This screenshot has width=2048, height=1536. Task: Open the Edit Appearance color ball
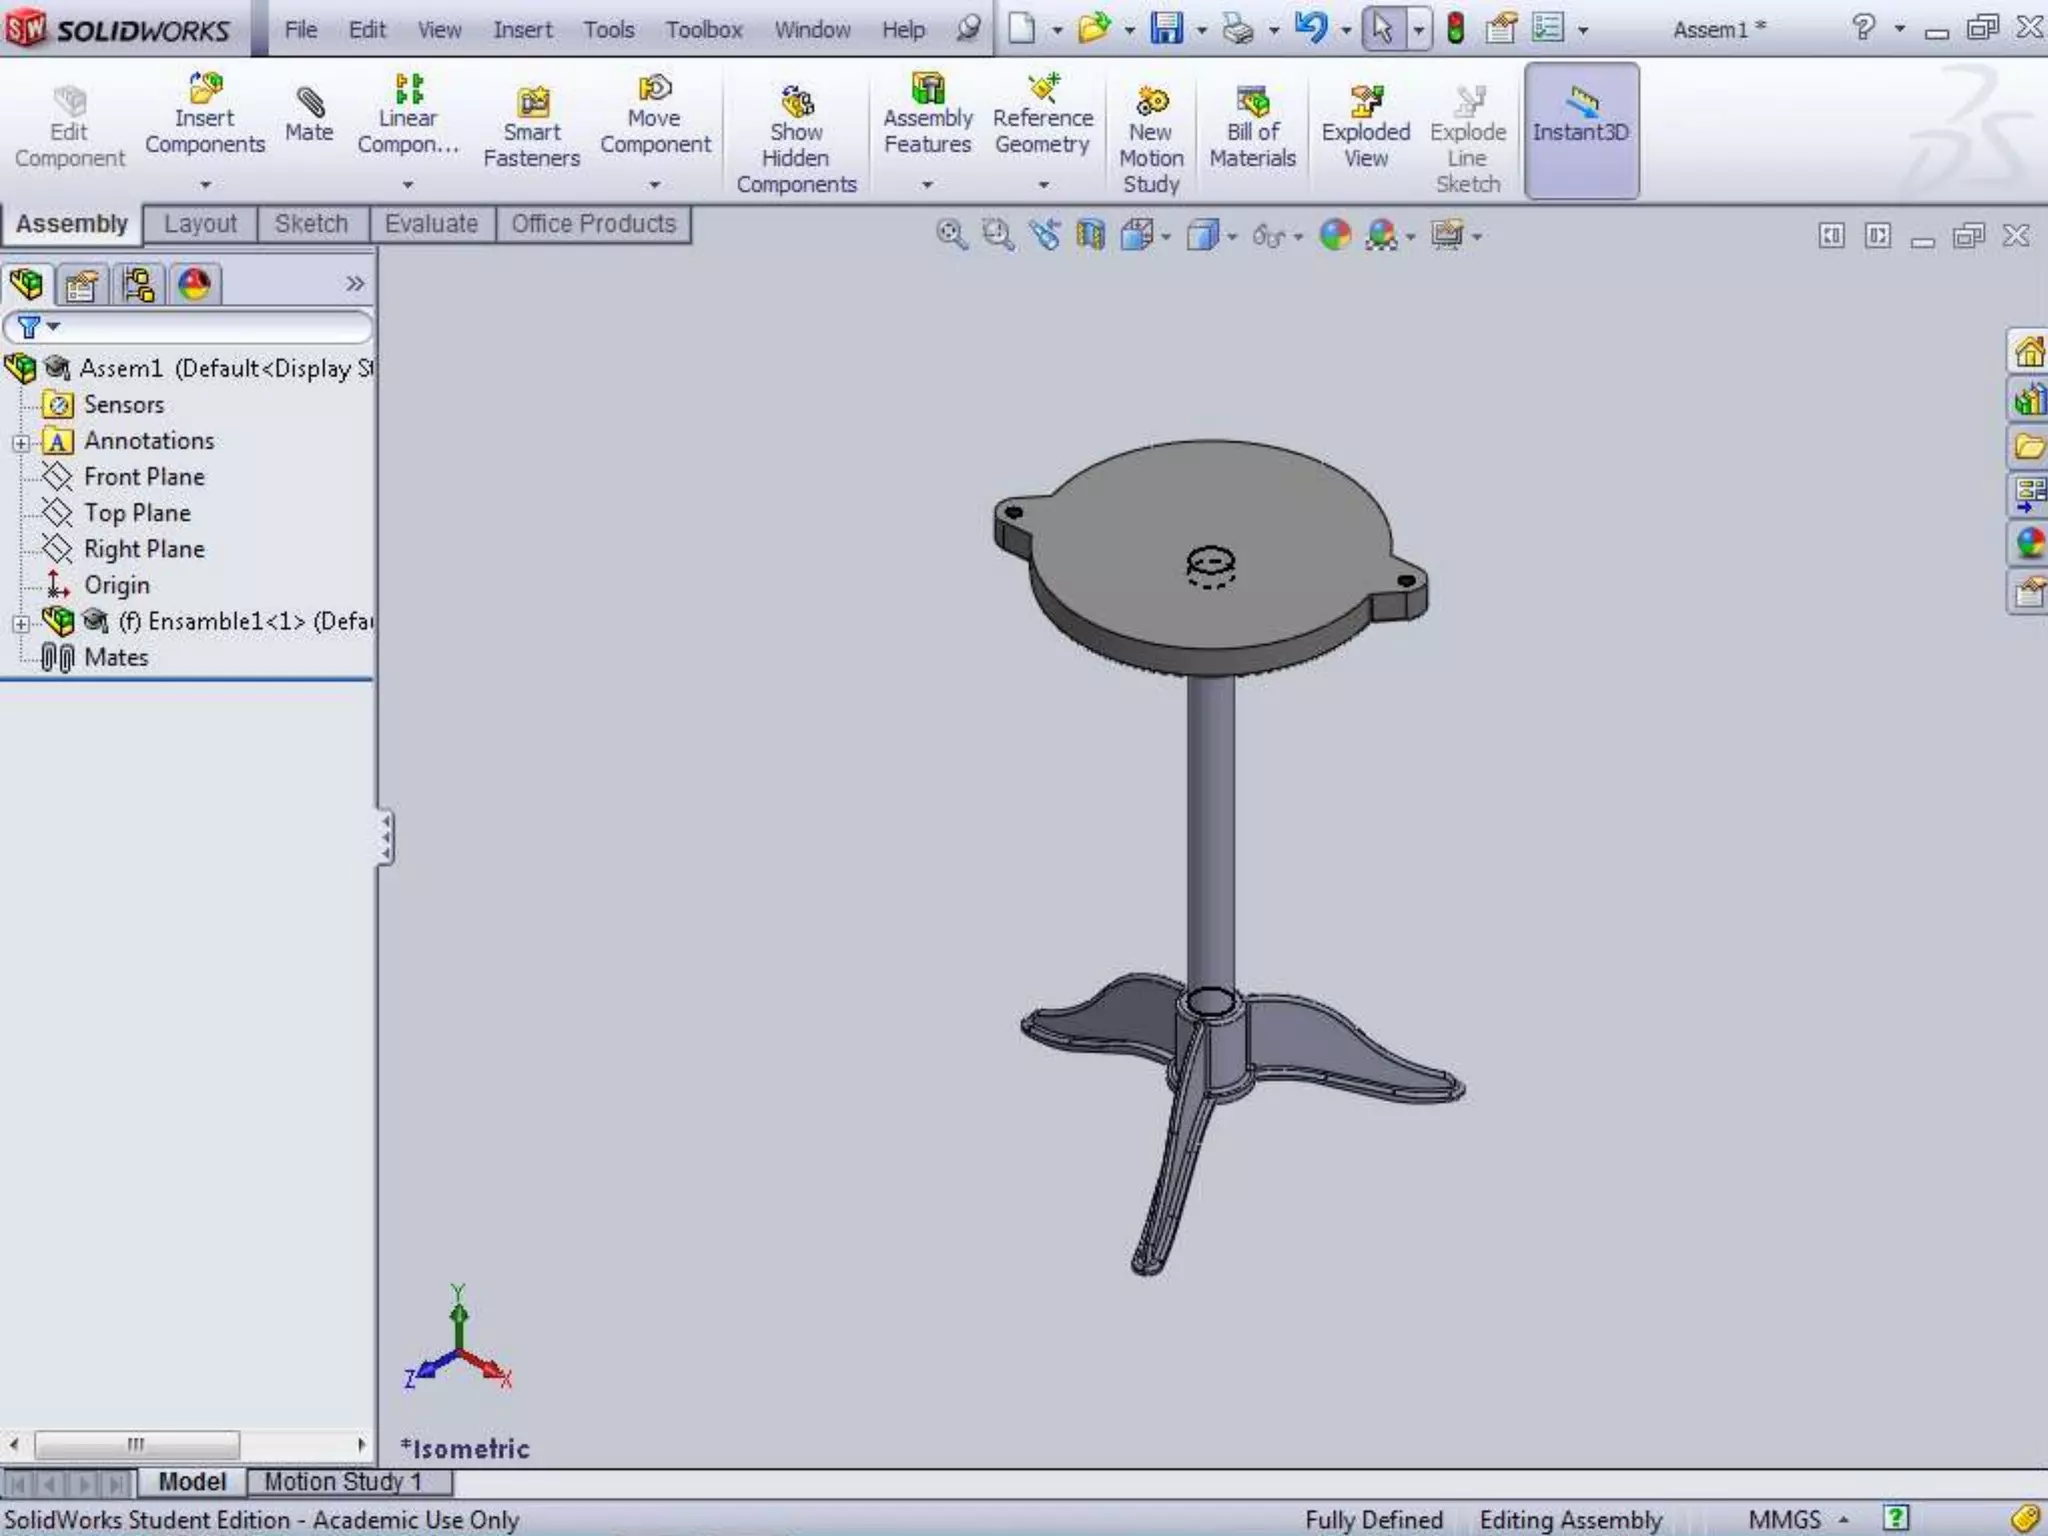(1335, 235)
